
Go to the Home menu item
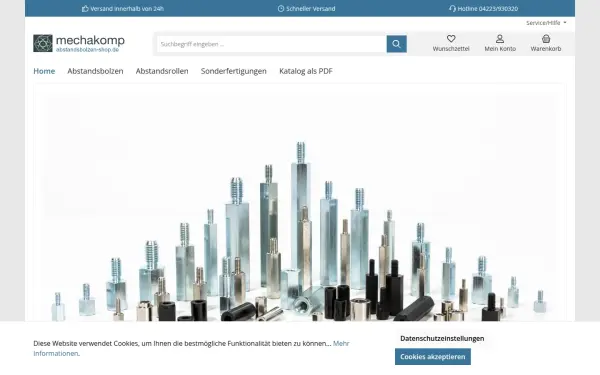(x=44, y=71)
